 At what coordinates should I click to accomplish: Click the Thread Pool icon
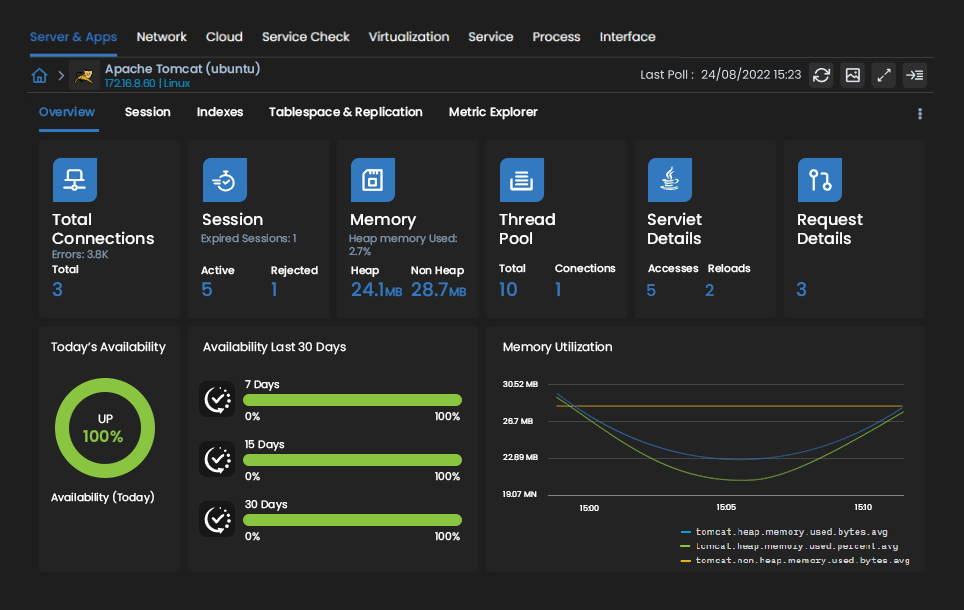point(522,180)
